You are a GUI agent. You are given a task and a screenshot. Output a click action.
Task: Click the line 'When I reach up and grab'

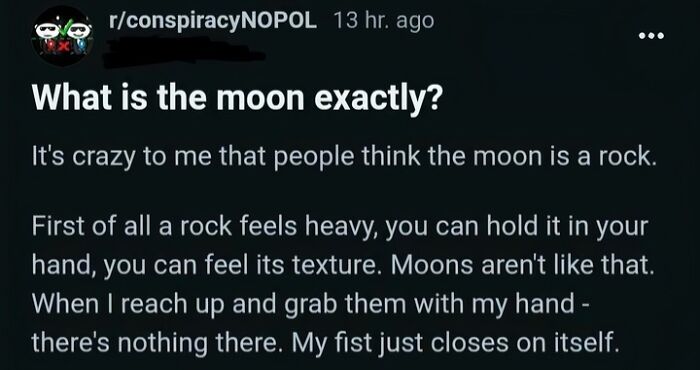tap(311, 304)
